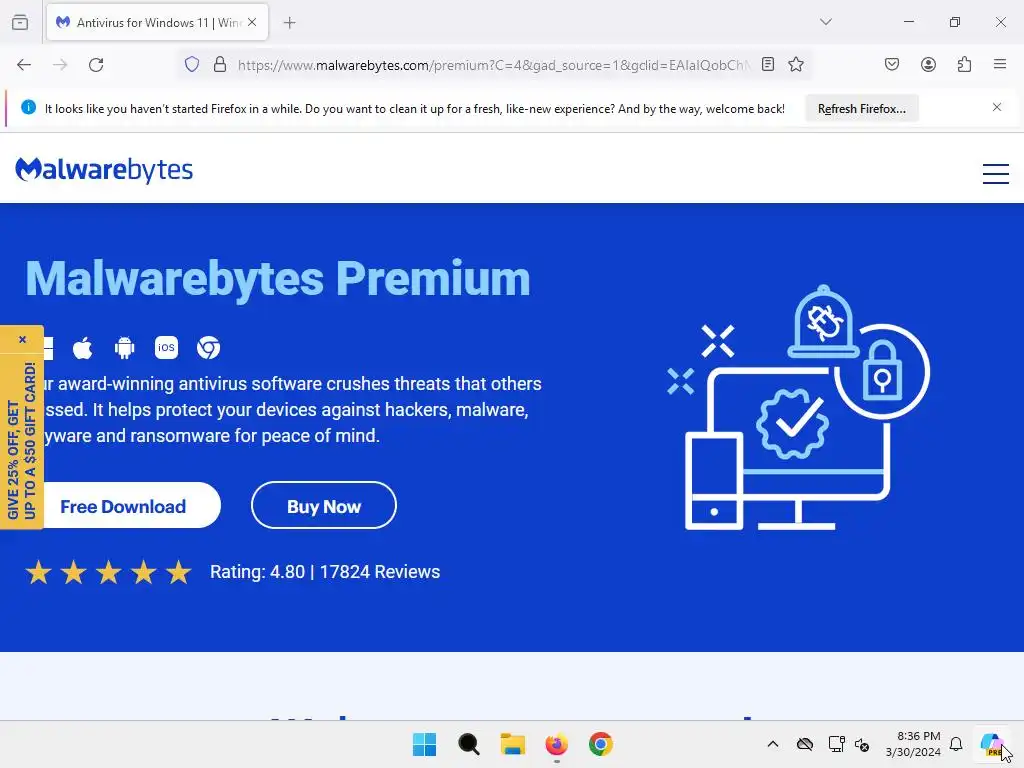Viewport: 1024px width, 768px height.
Task: Go back to previous page
Action: (24, 65)
